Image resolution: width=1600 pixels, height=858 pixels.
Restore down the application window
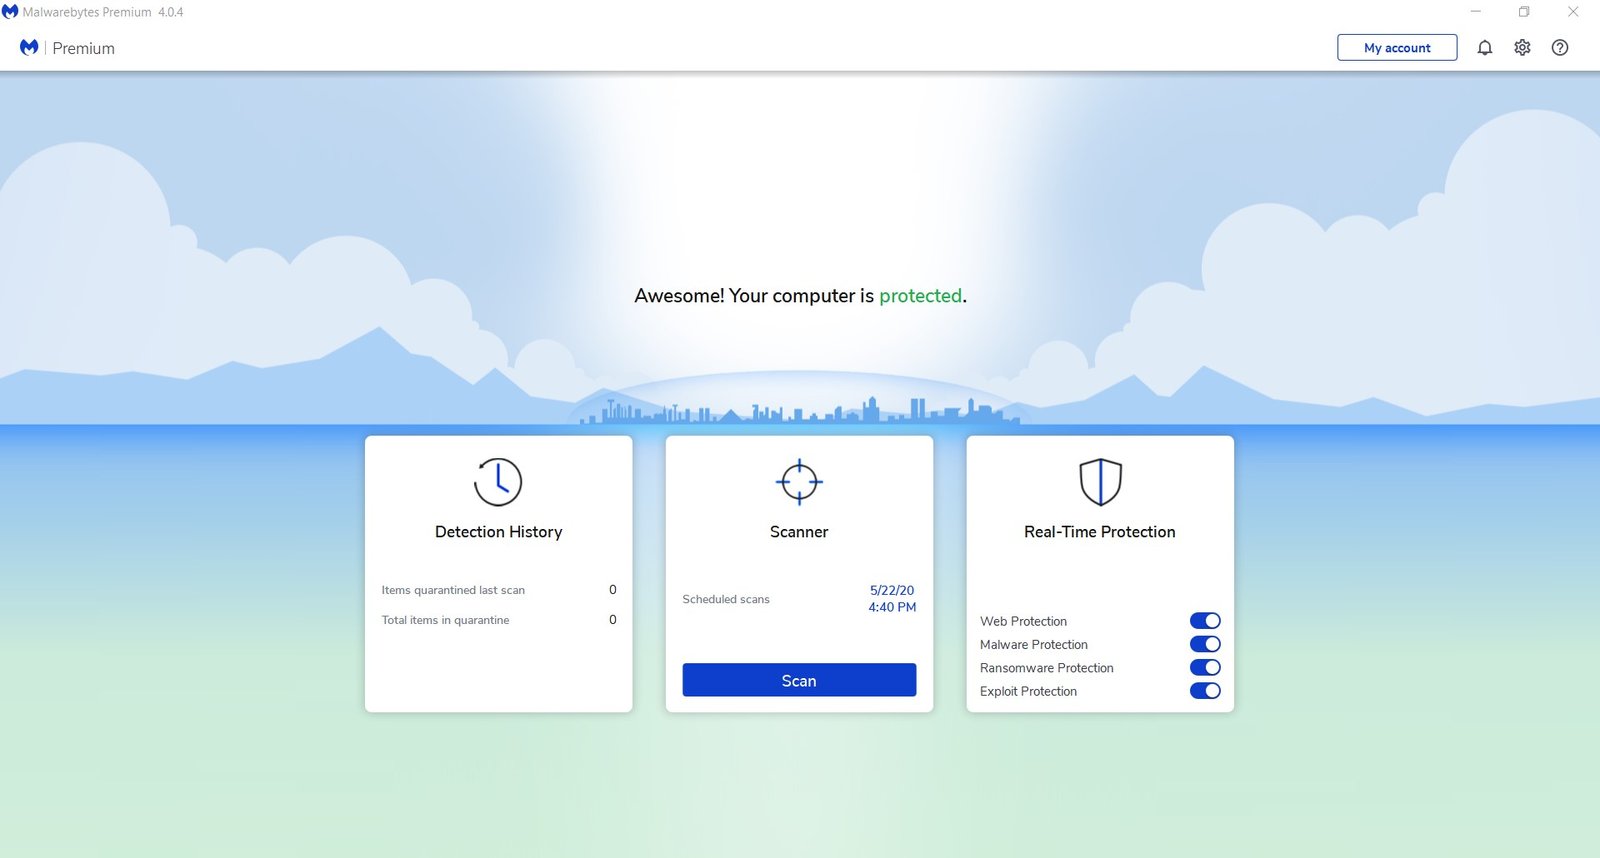pyautogui.click(x=1524, y=12)
